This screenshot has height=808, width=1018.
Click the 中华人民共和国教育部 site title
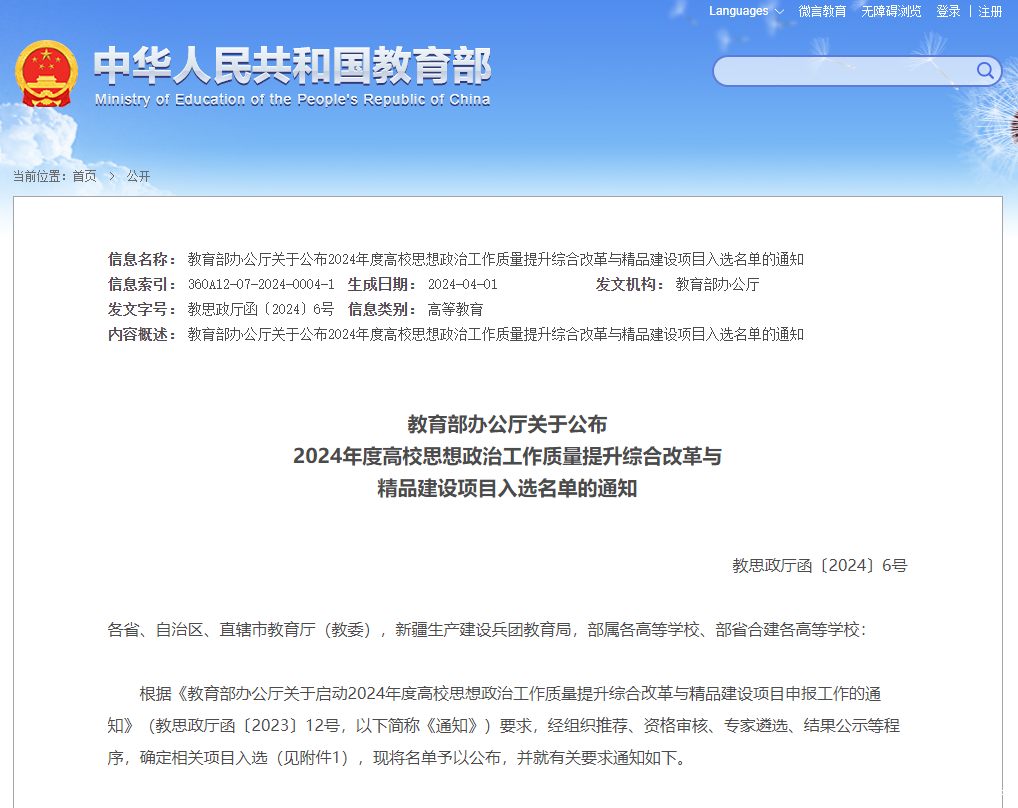coord(292,66)
